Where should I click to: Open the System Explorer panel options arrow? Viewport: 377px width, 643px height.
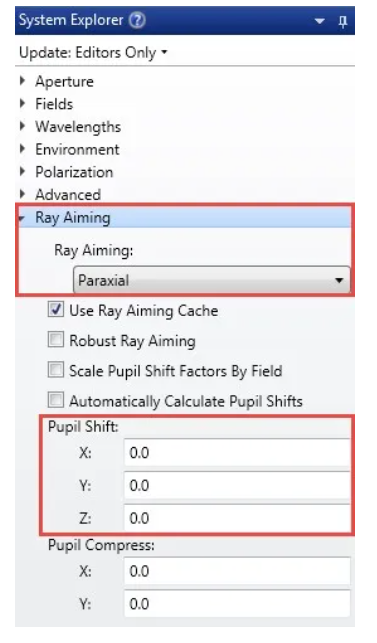click(319, 21)
